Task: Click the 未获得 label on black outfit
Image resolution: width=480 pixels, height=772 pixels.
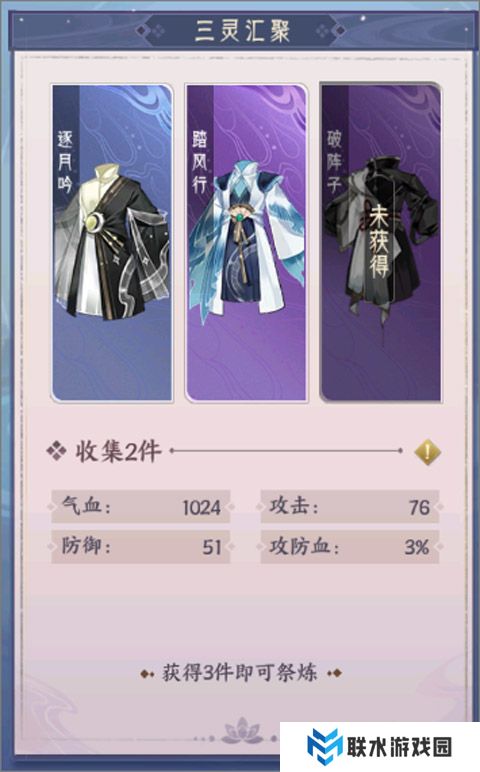Action: coord(379,241)
